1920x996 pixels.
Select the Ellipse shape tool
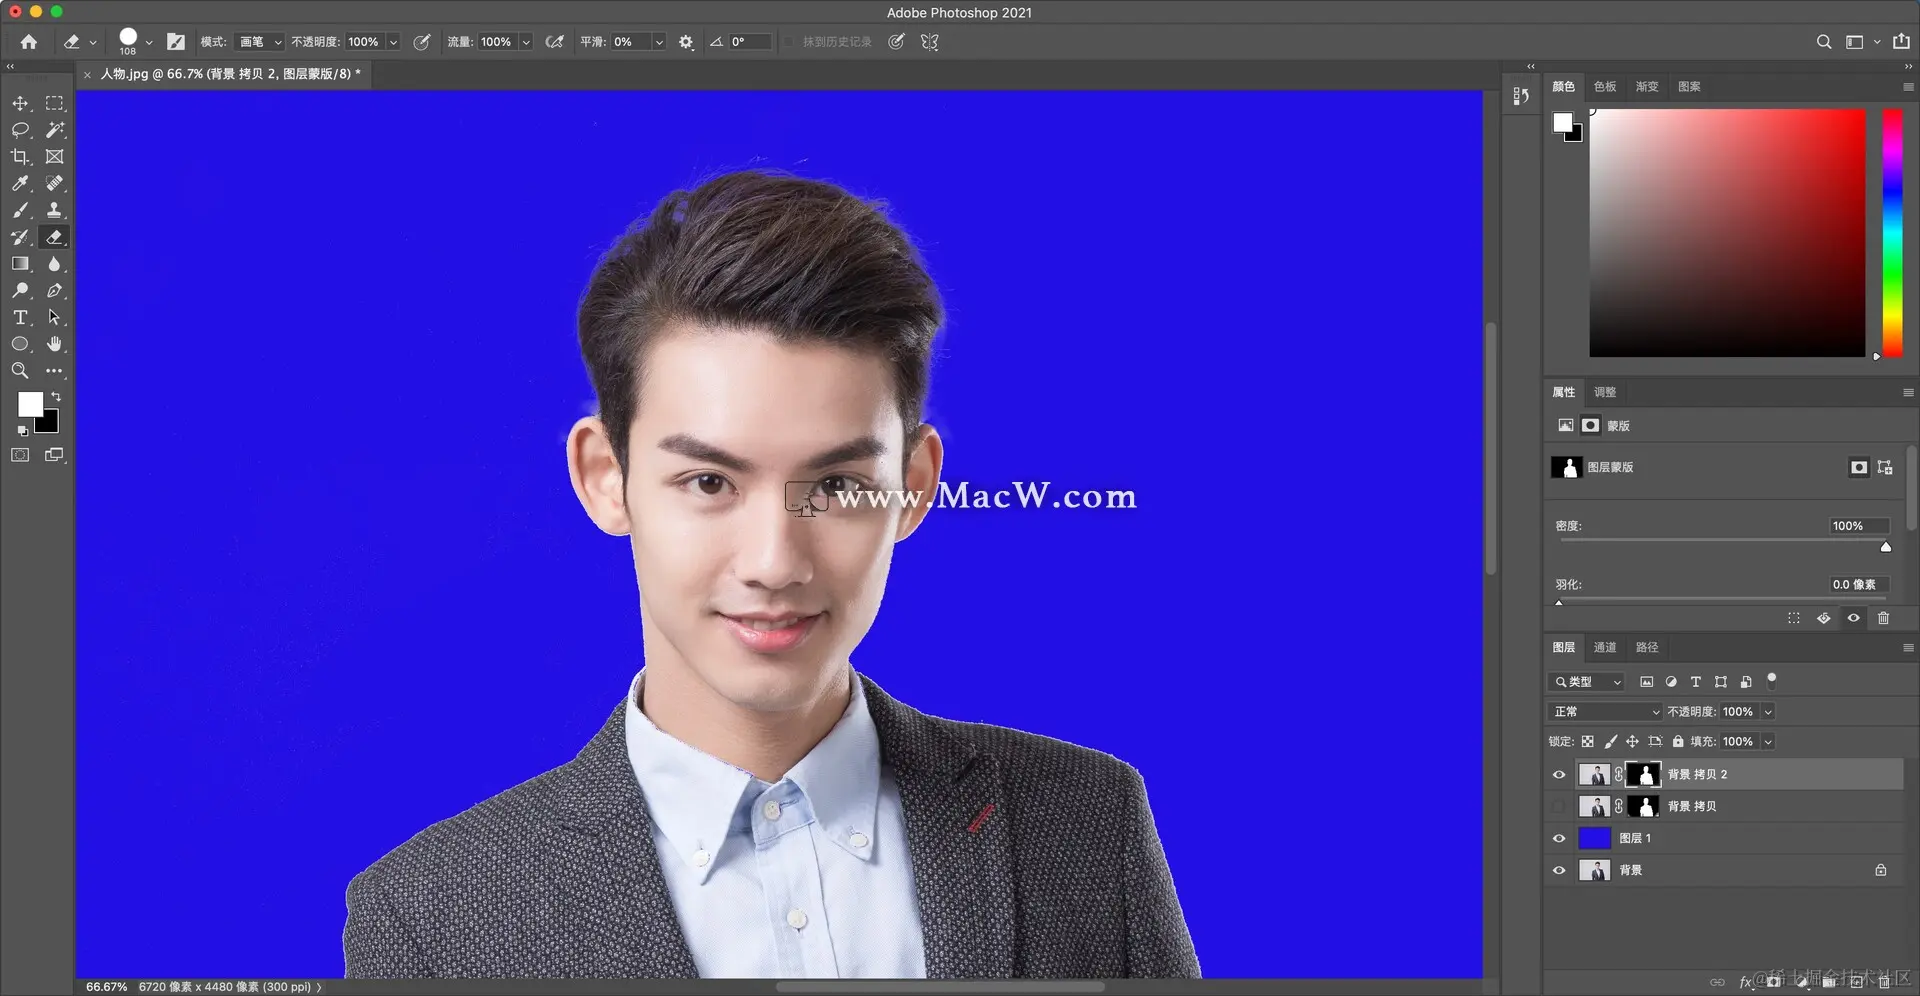coord(20,344)
